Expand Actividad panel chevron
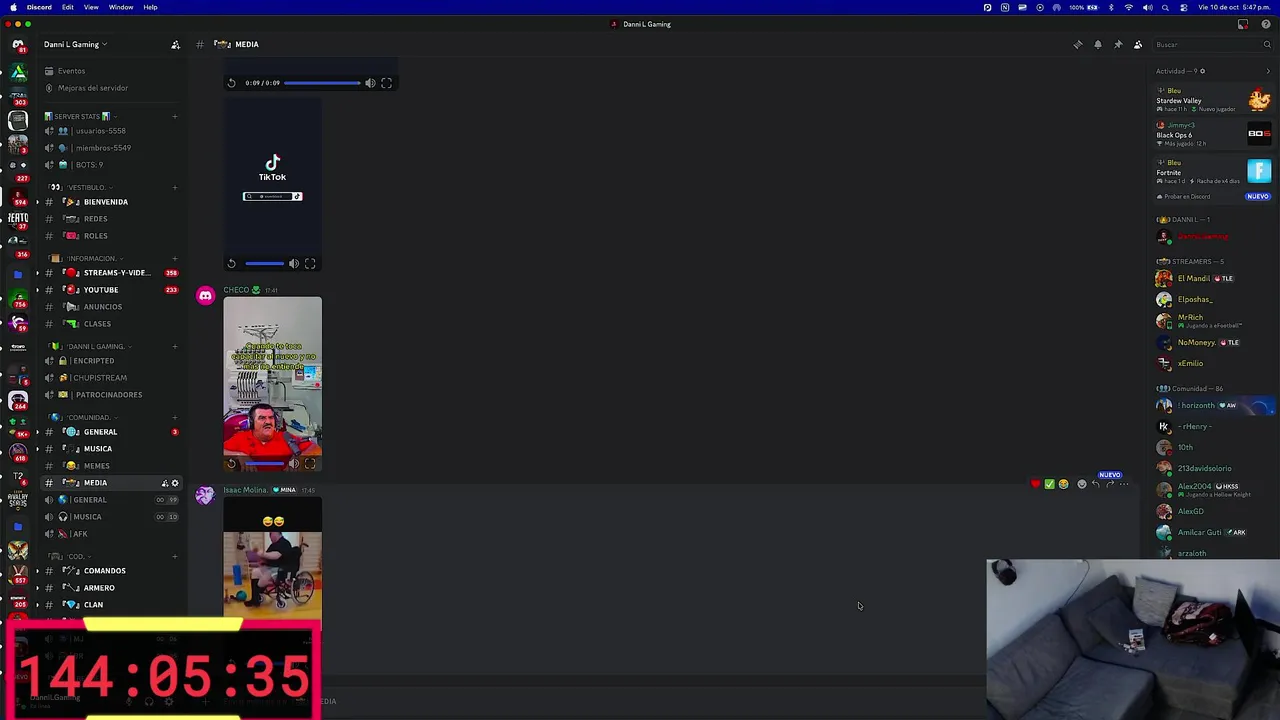This screenshot has width=1280, height=720. point(1268,71)
